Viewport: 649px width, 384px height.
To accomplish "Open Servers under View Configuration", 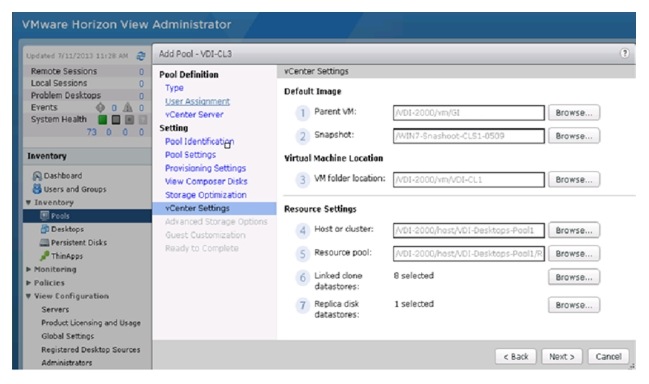I will click(55, 310).
